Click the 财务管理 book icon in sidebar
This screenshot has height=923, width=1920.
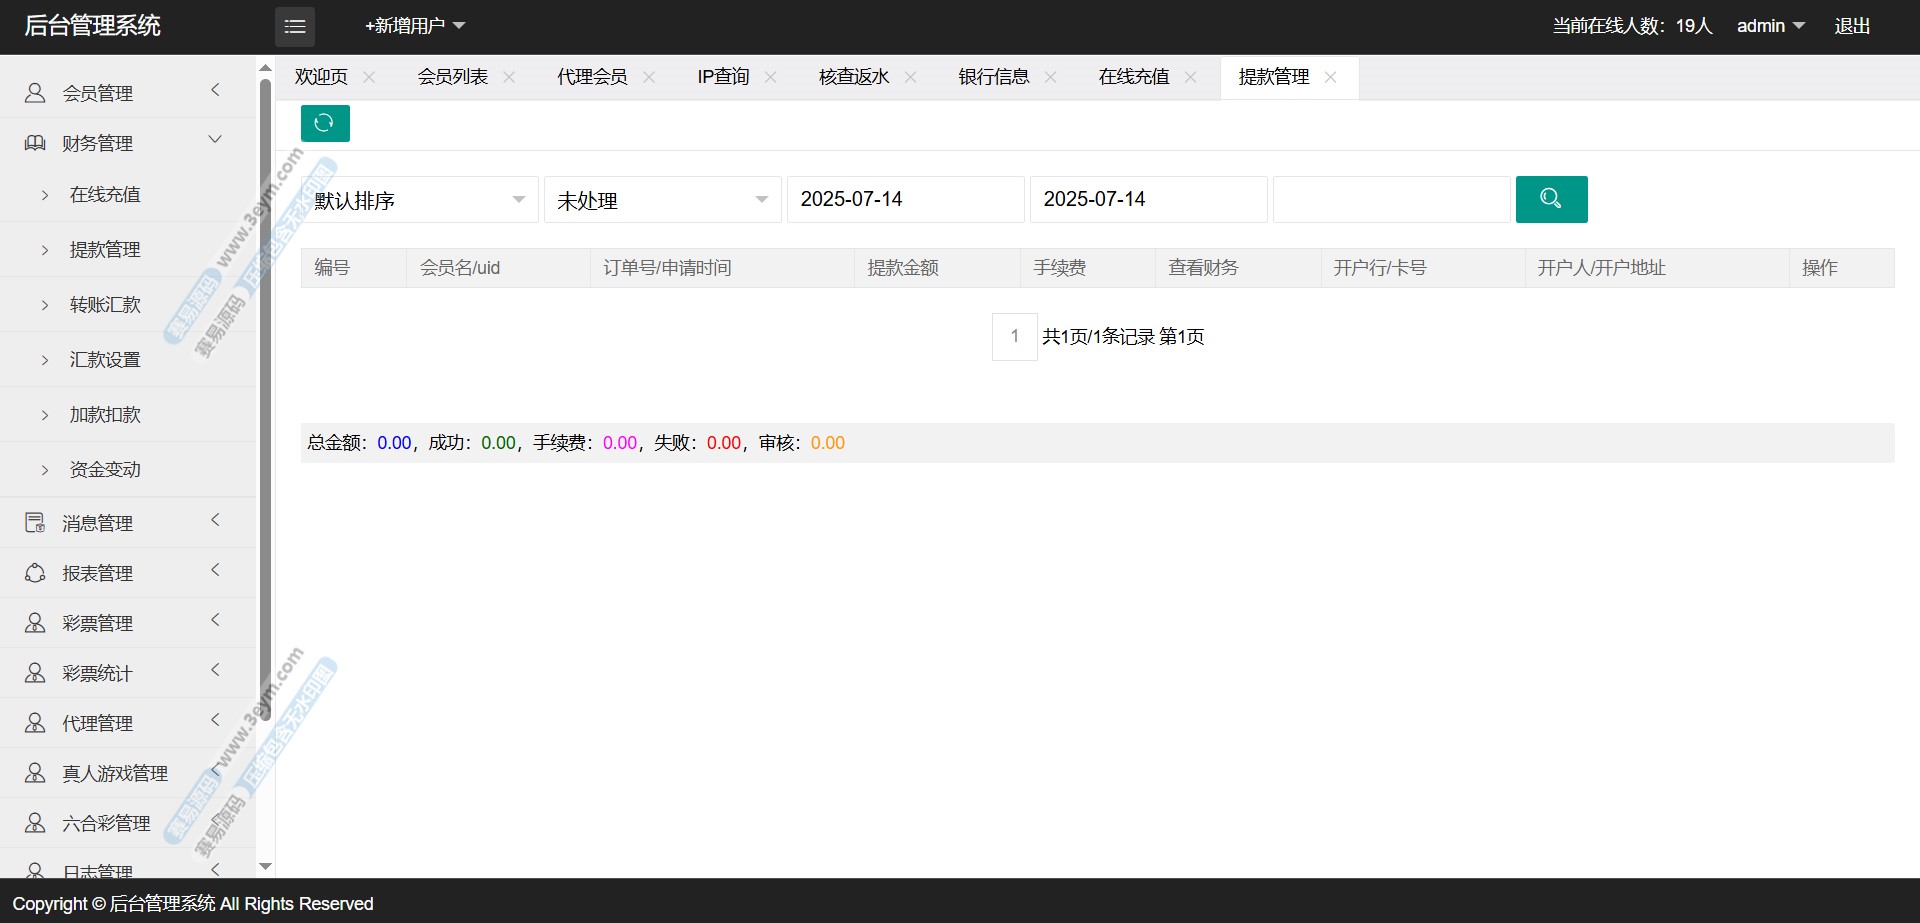click(x=35, y=143)
